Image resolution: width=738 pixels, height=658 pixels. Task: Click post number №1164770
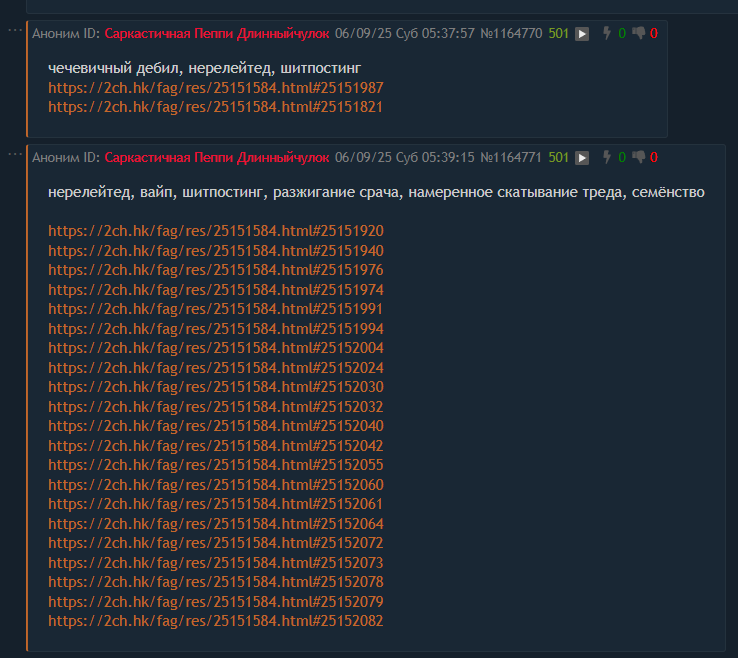pos(511,33)
